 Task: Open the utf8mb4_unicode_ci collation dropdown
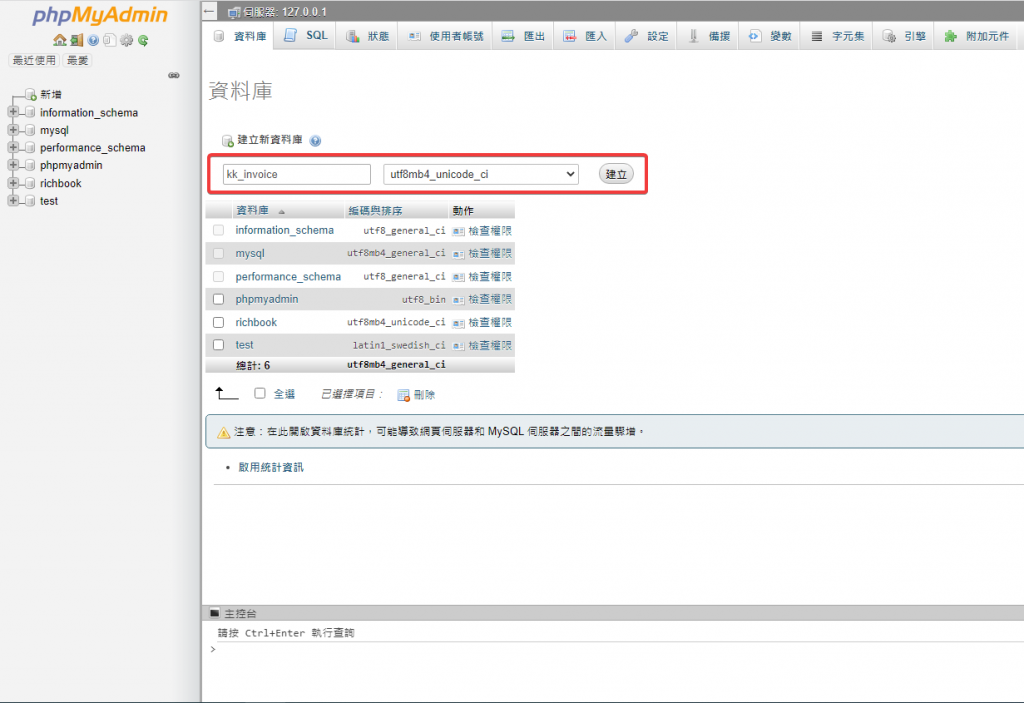pos(481,174)
